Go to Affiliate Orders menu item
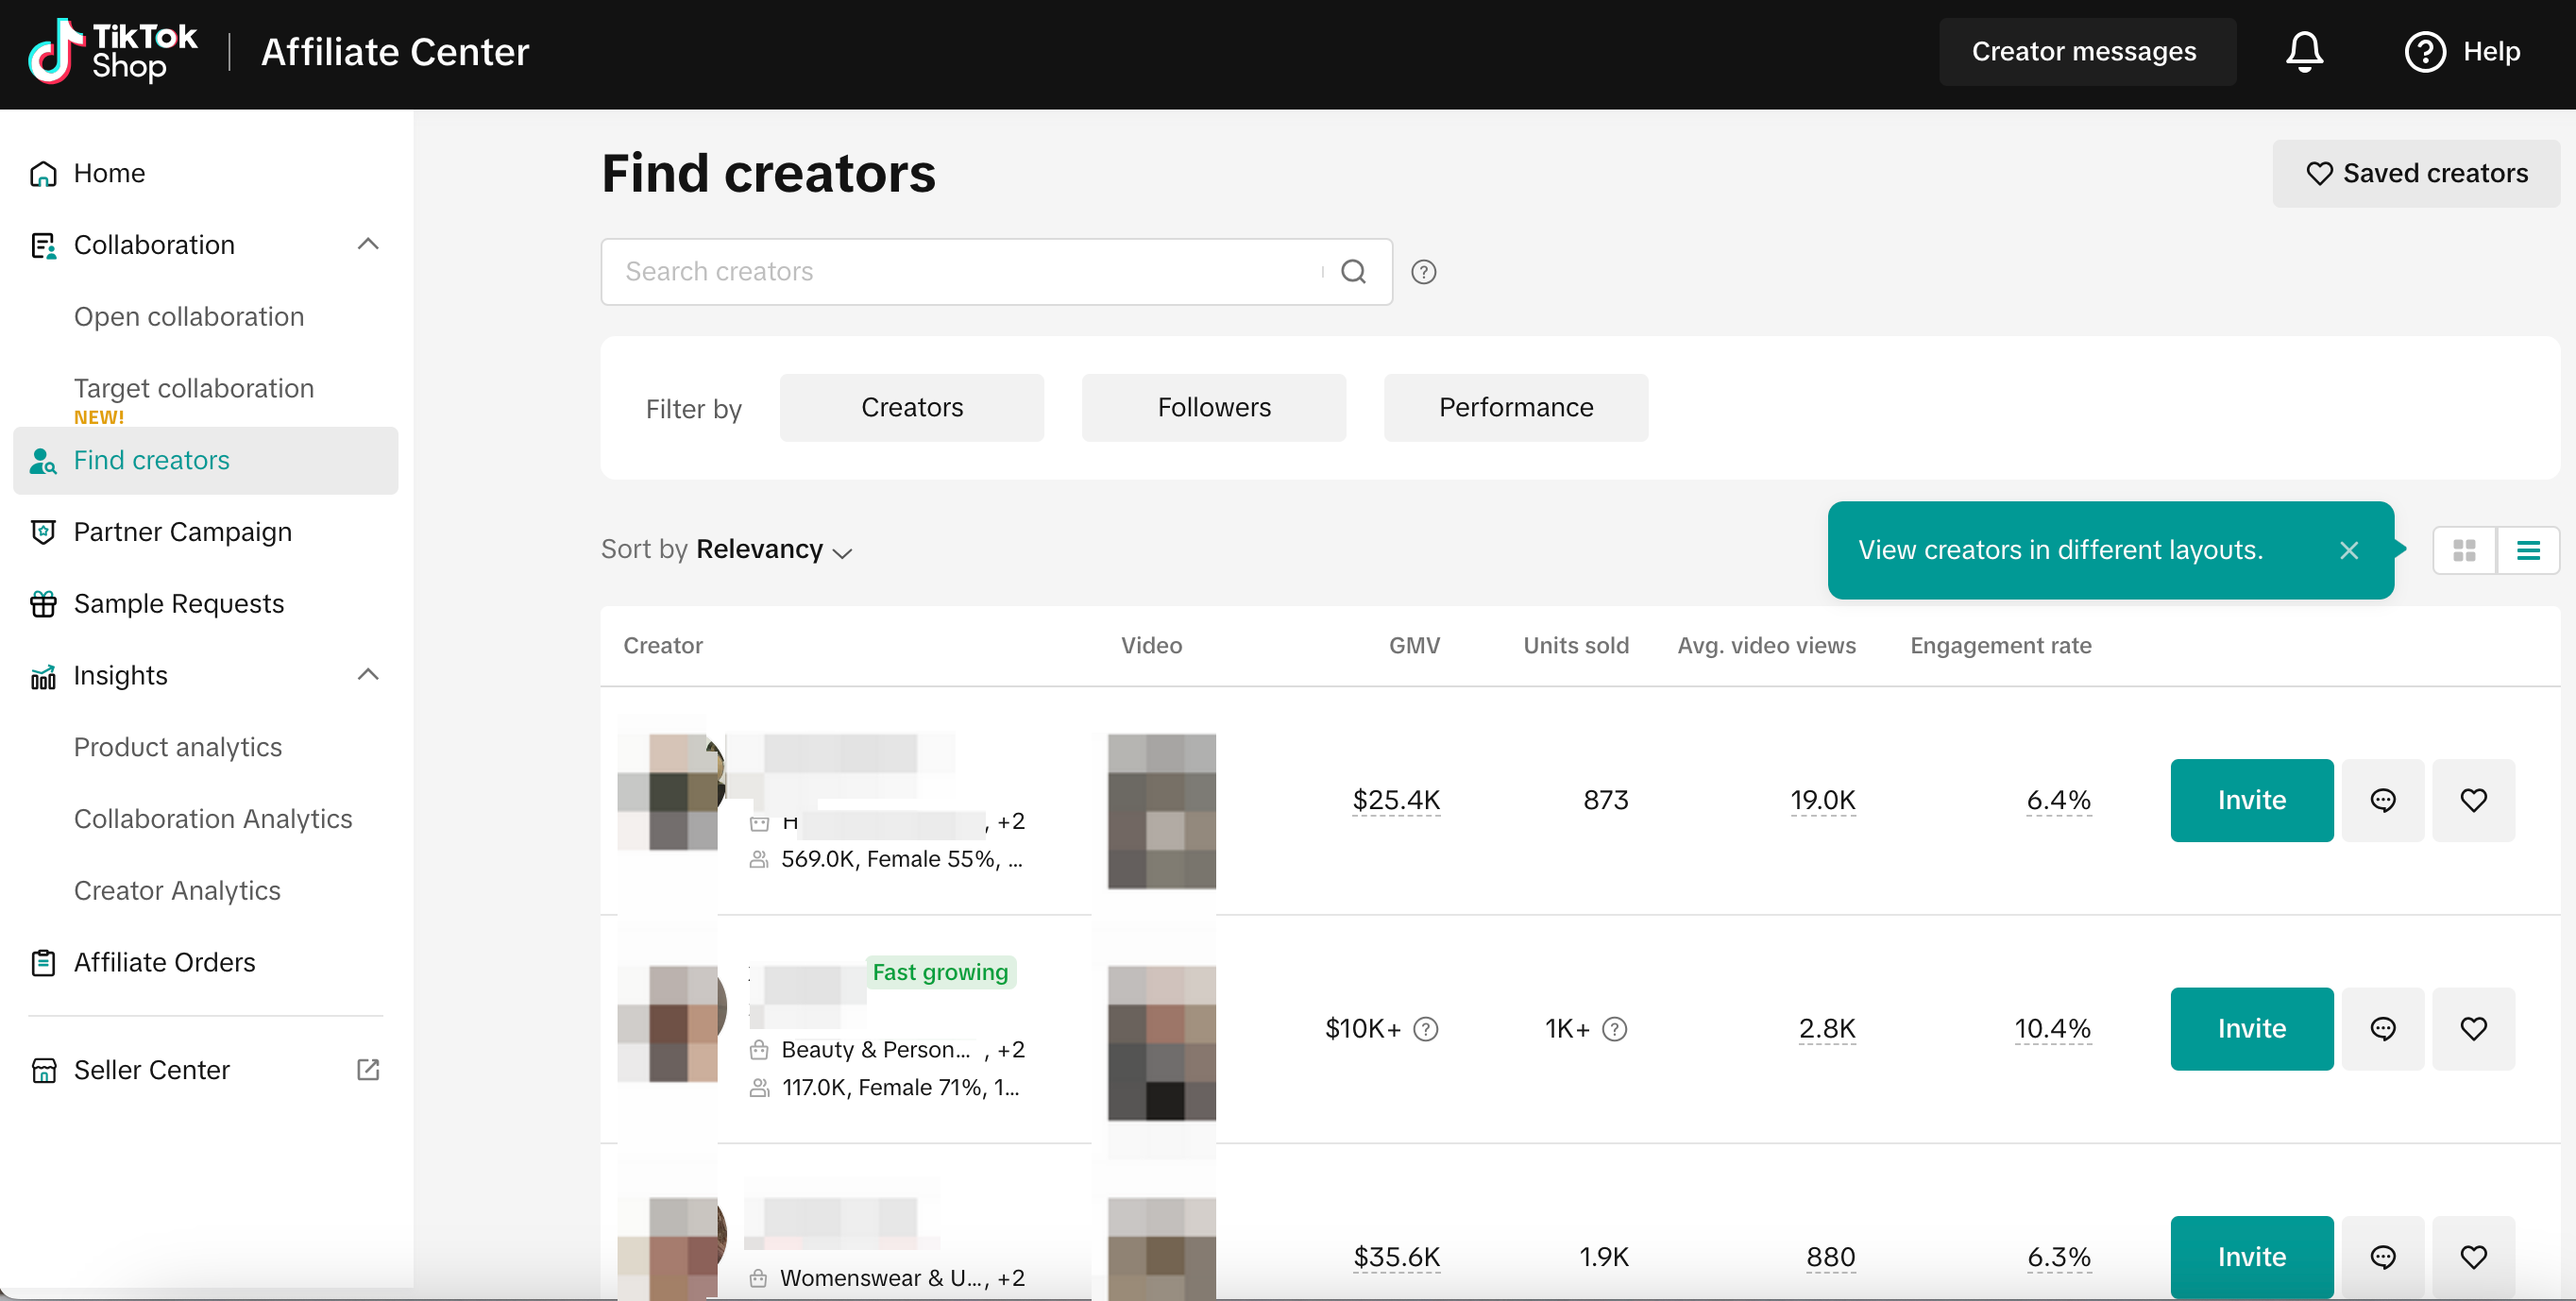The image size is (2576, 1301). [x=164, y=962]
